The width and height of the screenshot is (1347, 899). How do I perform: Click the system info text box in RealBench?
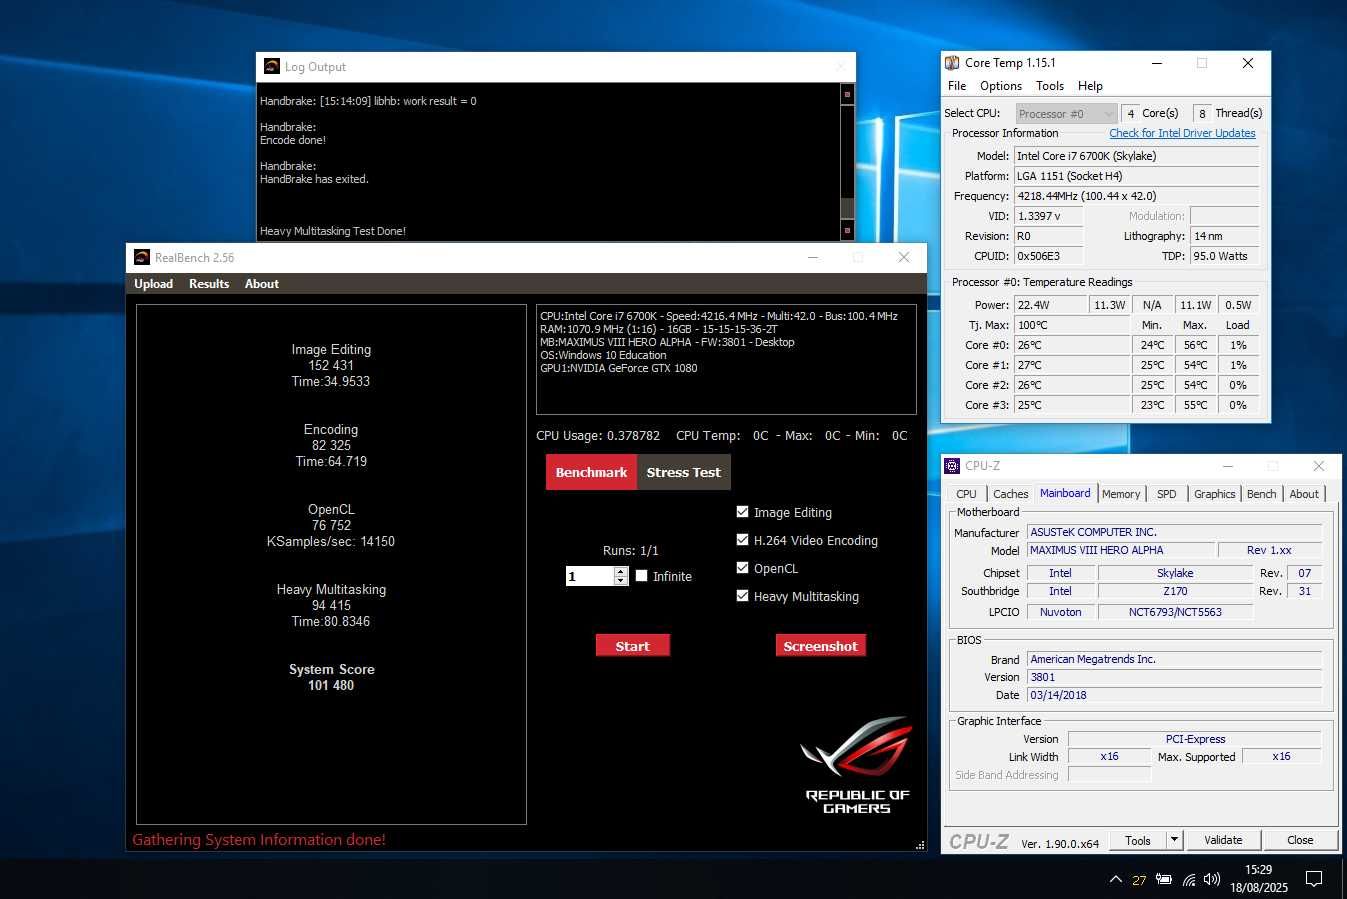click(x=726, y=359)
